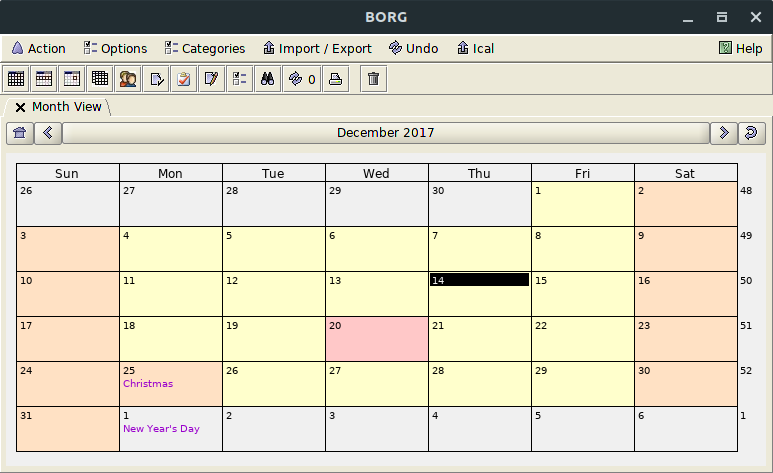
Task: Click the trash can toolbar icon
Action: click(x=373, y=79)
